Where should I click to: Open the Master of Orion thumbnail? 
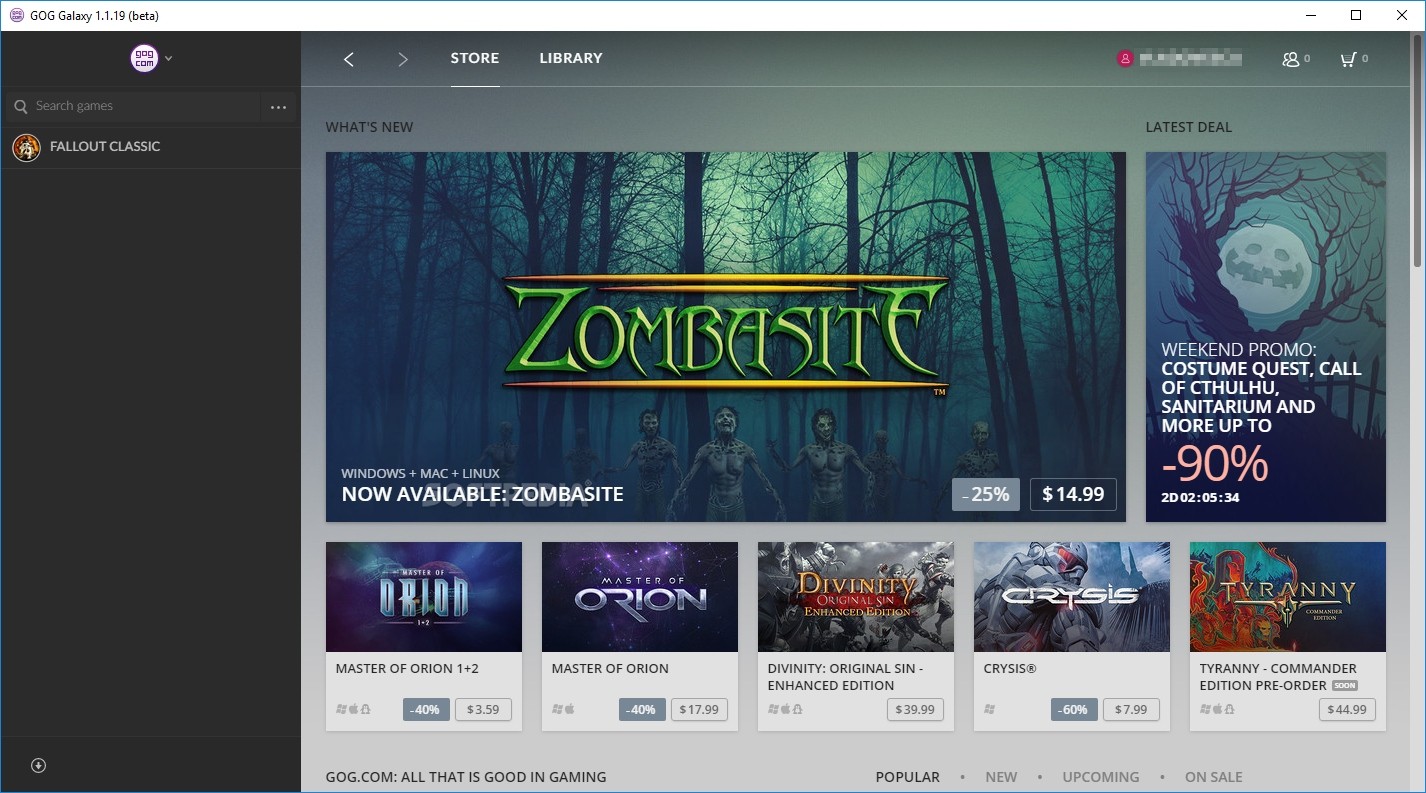pyautogui.click(x=640, y=597)
